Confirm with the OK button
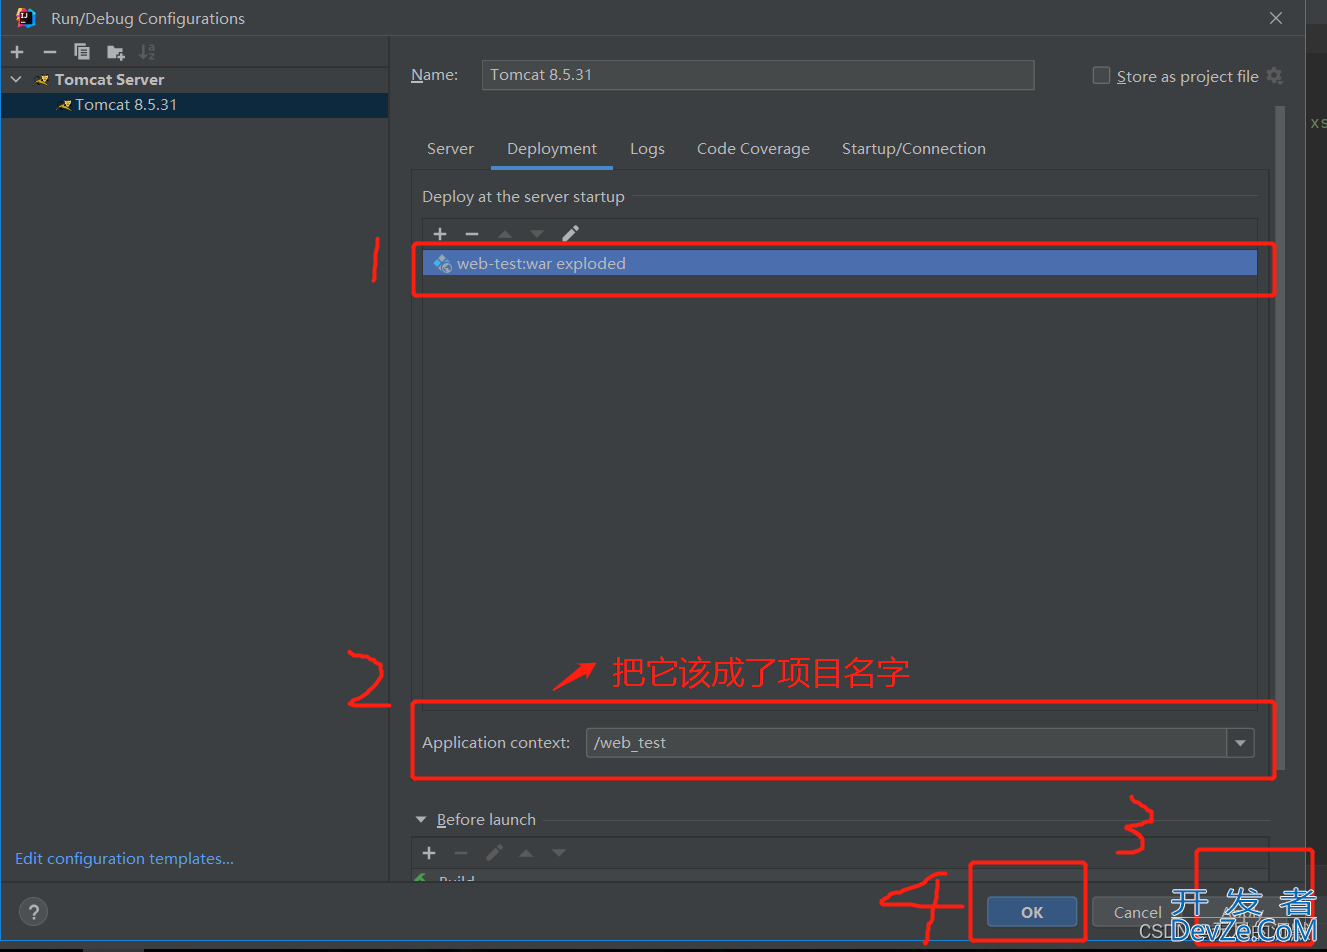The height and width of the screenshot is (952, 1327). 1032,912
